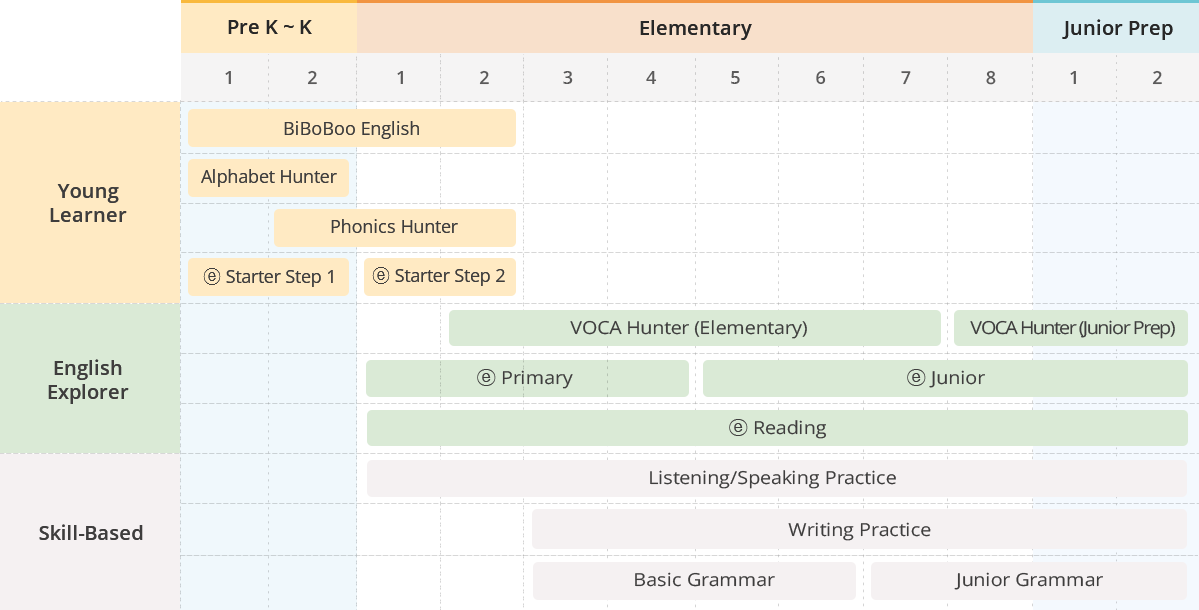Open the BiBoBoo English course bar

point(352,128)
